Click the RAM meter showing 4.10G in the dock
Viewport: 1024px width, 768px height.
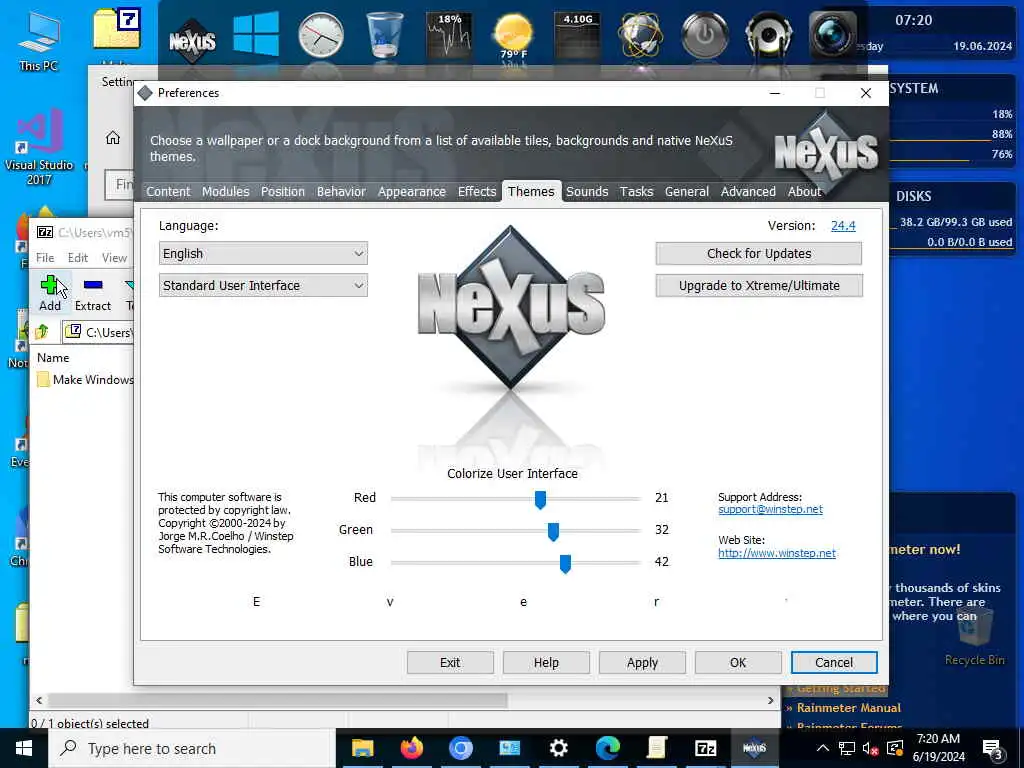[577, 35]
